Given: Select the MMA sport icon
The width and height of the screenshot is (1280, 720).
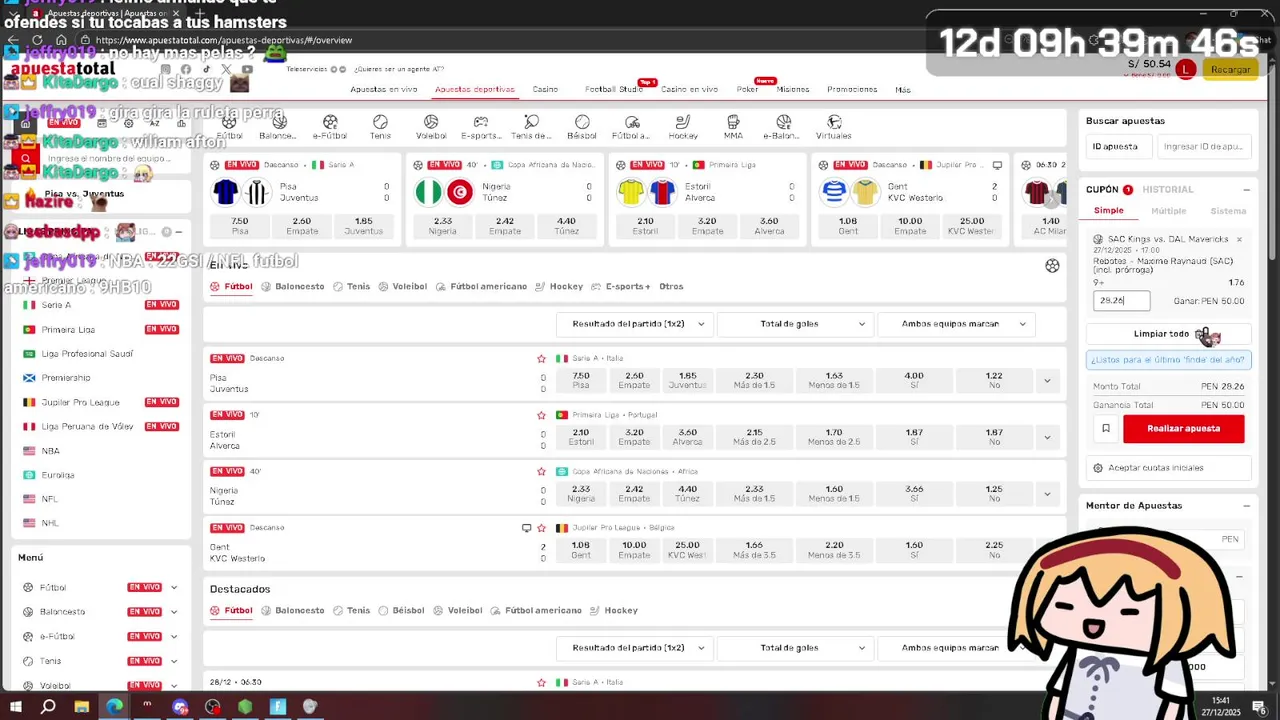Looking at the screenshot, I should click(x=733, y=127).
